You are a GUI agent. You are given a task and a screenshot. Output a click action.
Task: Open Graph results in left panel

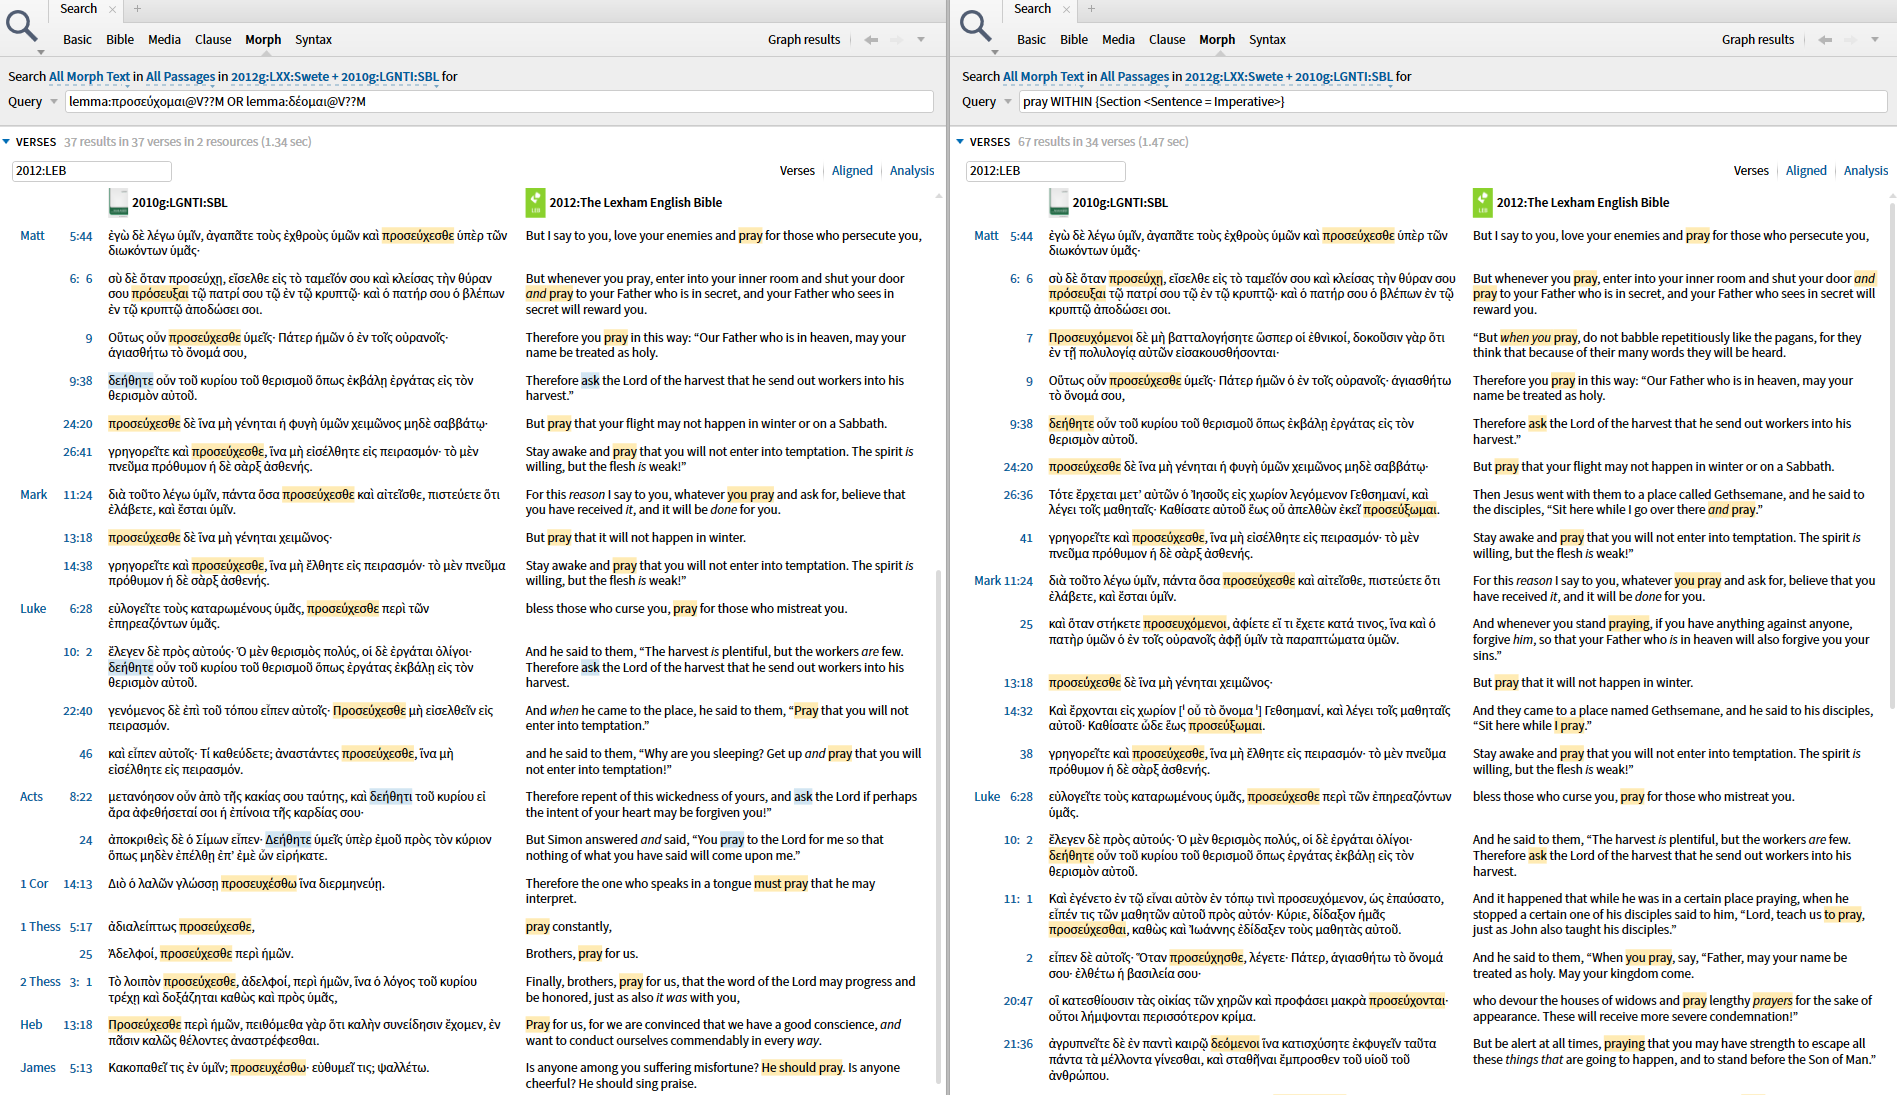[804, 40]
